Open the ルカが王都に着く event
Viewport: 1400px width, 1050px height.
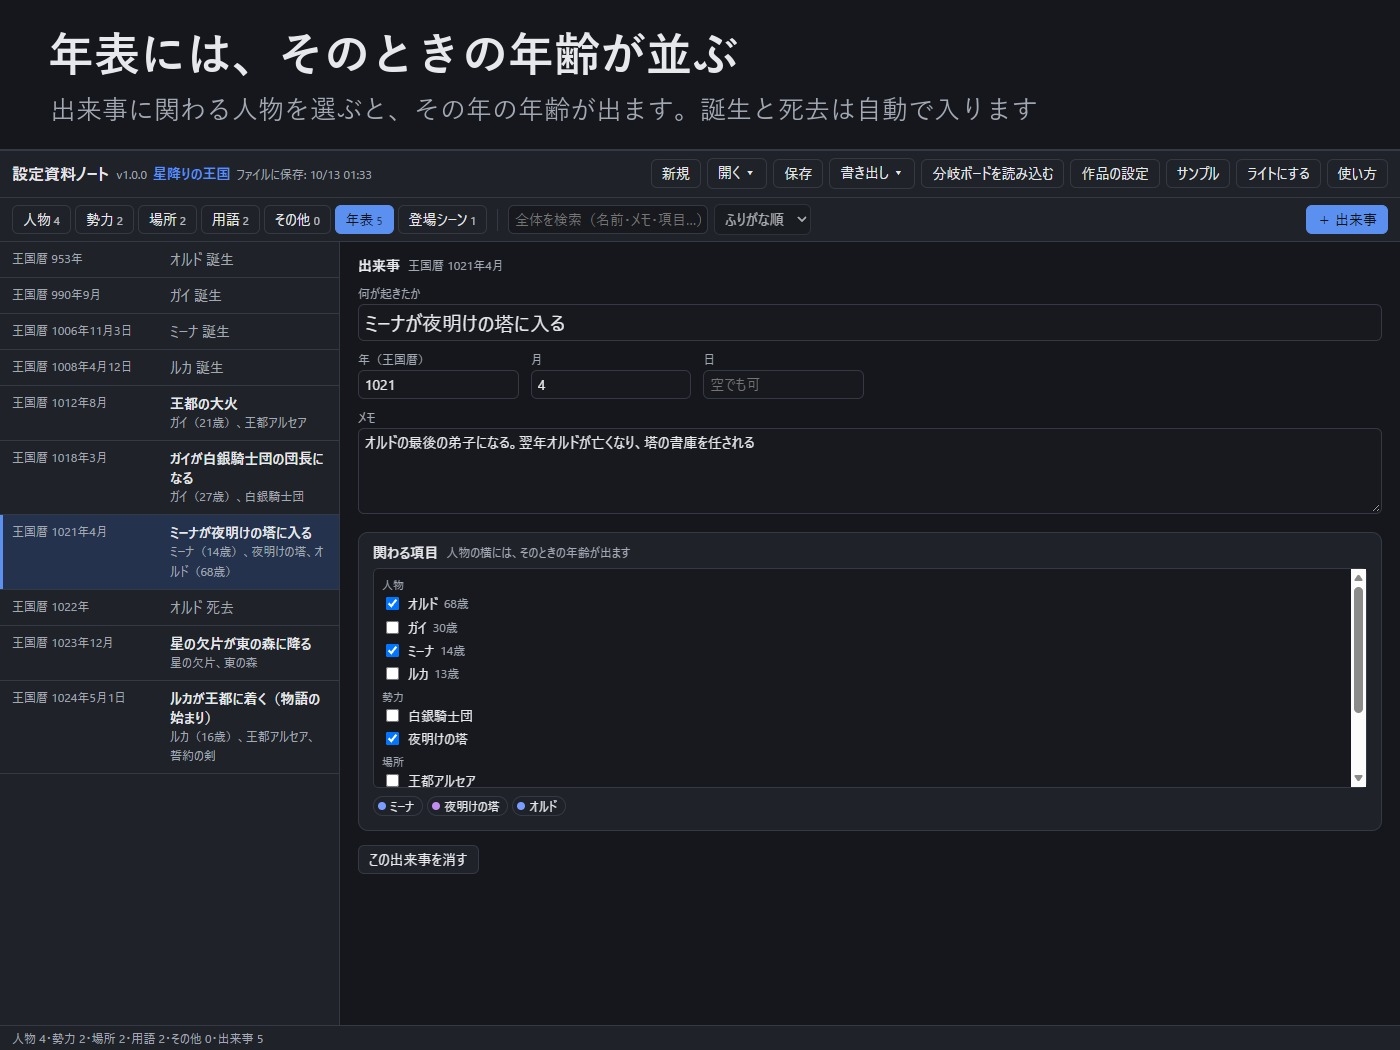[170, 726]
